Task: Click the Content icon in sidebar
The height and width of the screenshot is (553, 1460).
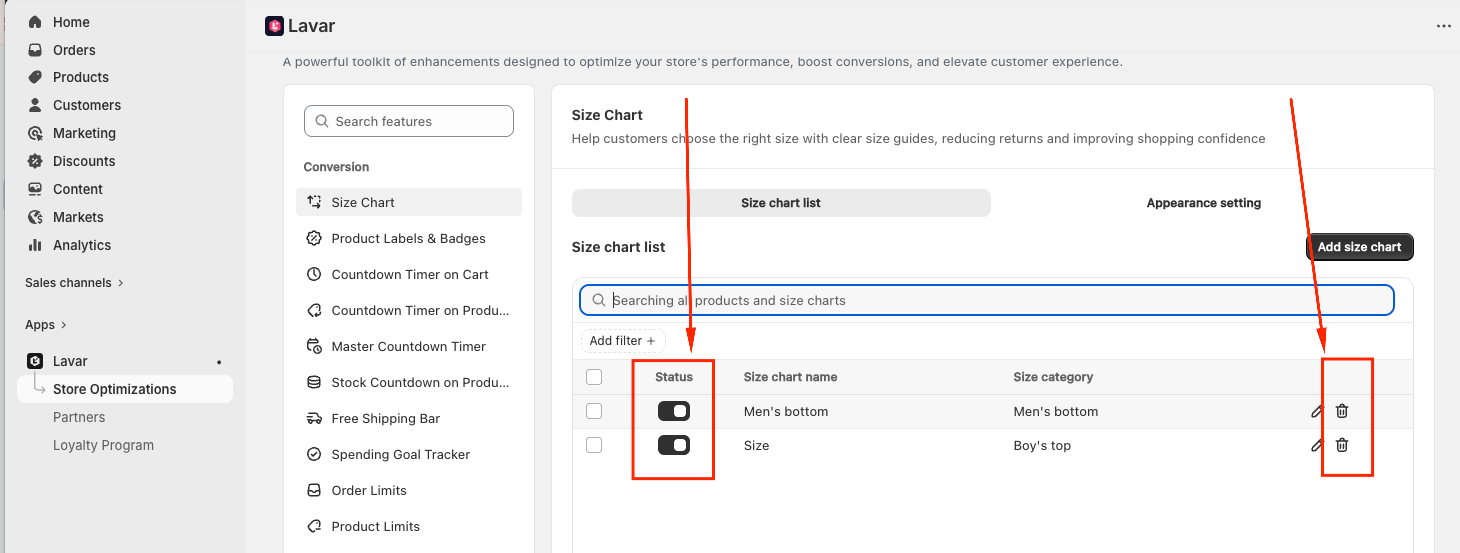Action: 35,189
